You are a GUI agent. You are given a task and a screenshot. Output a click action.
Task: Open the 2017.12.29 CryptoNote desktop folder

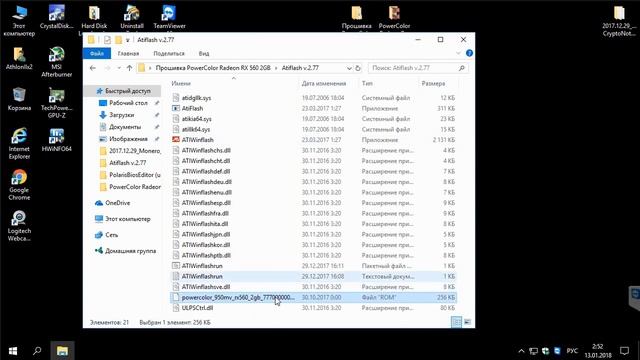click(619, 21)
